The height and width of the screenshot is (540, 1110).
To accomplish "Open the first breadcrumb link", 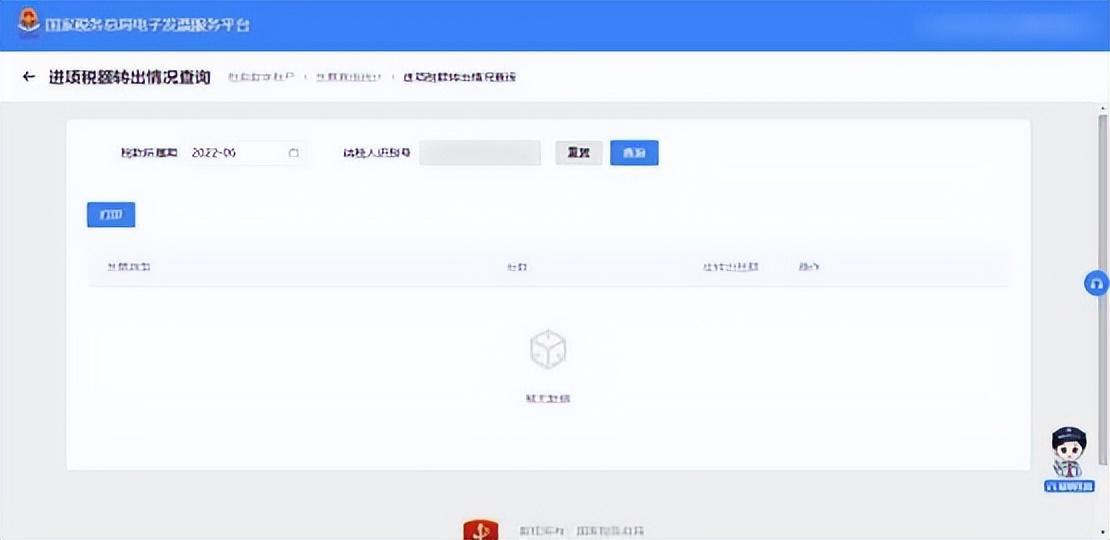I will click(261, 76).
